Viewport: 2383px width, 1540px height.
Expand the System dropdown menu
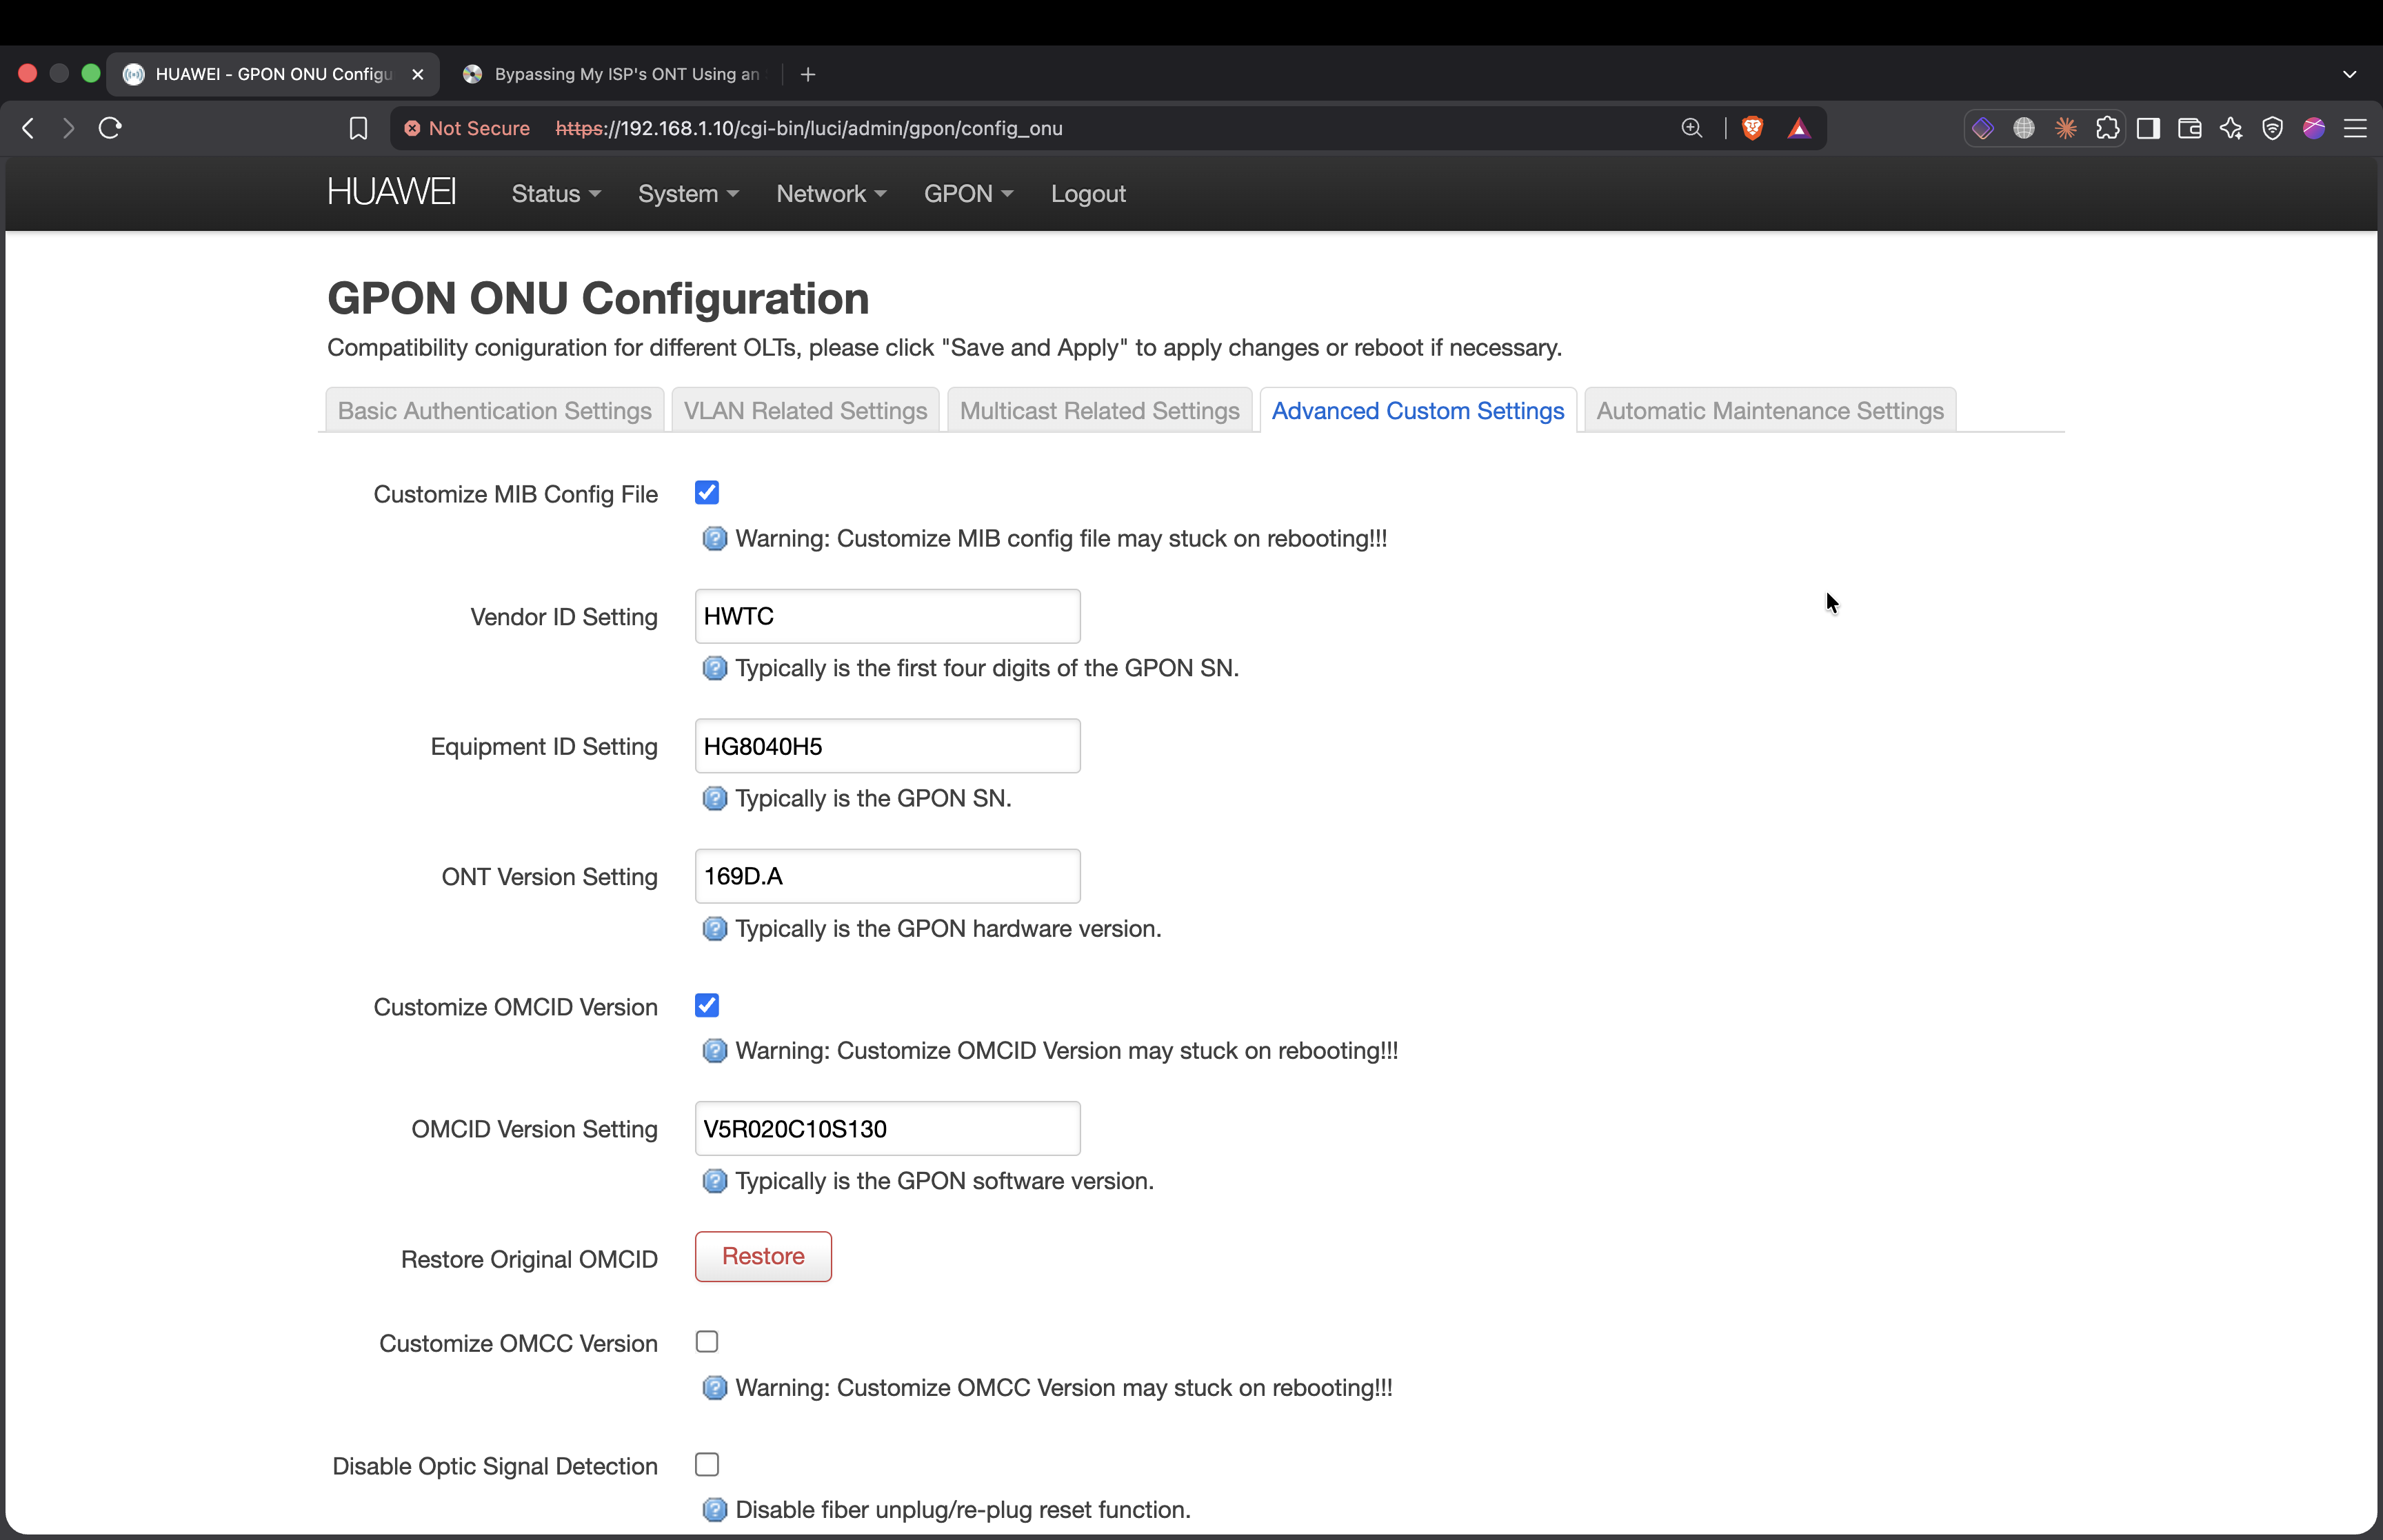(688, 194)
